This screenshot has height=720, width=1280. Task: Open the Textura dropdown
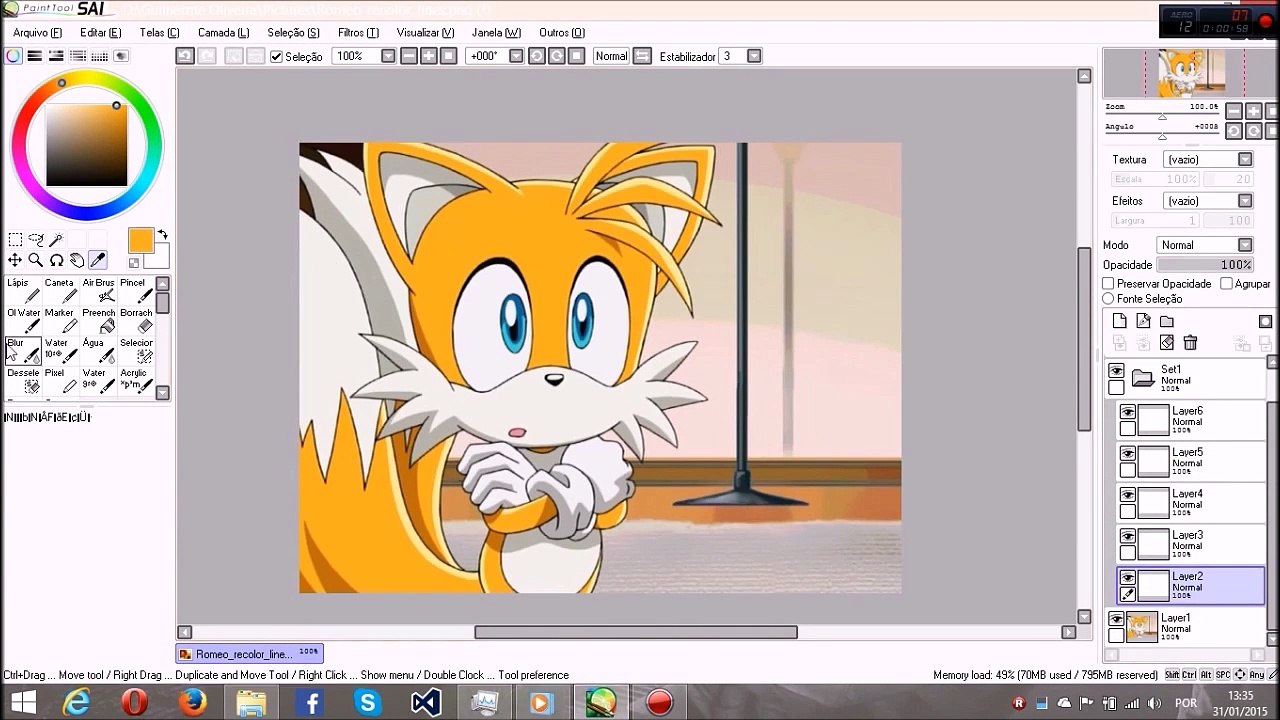click(1245, 159)
